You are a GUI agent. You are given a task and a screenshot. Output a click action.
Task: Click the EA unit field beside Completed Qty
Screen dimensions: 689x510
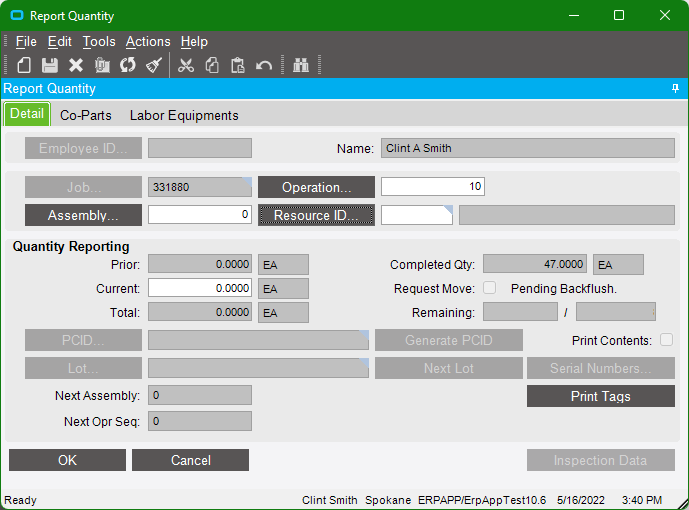point(618,264)
